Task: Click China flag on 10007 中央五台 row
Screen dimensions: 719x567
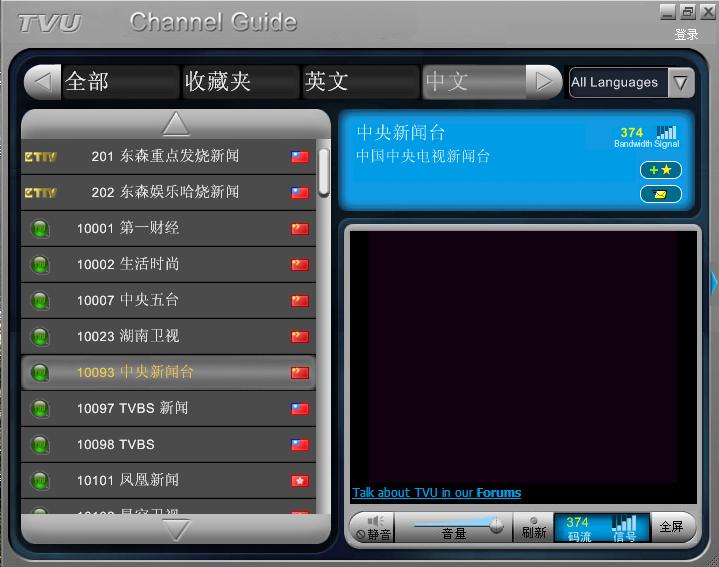Action: [x=300, y=301]
